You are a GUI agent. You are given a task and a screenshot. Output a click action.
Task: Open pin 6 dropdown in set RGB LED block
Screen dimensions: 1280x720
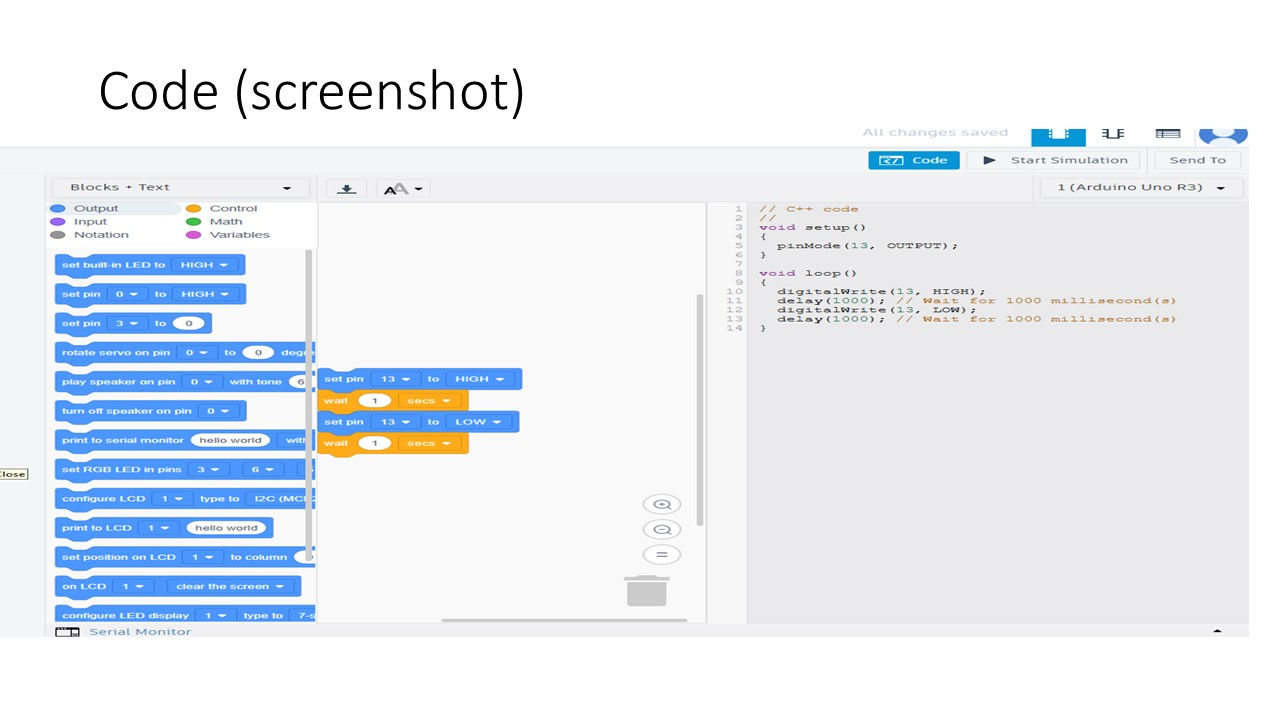point(264,469)
